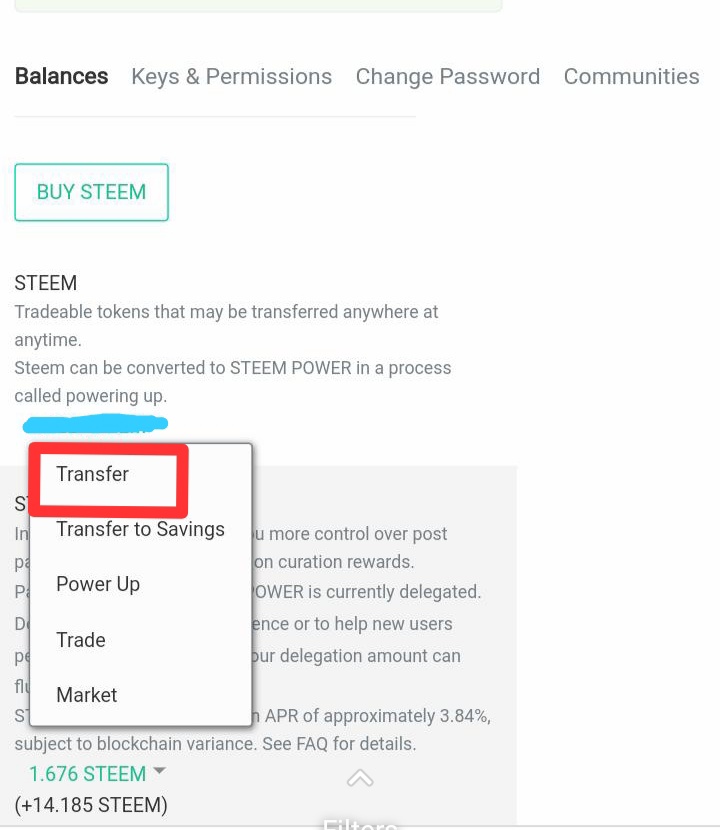Select Power Up in the menu

pyautogui.click(x=98, y=584)
